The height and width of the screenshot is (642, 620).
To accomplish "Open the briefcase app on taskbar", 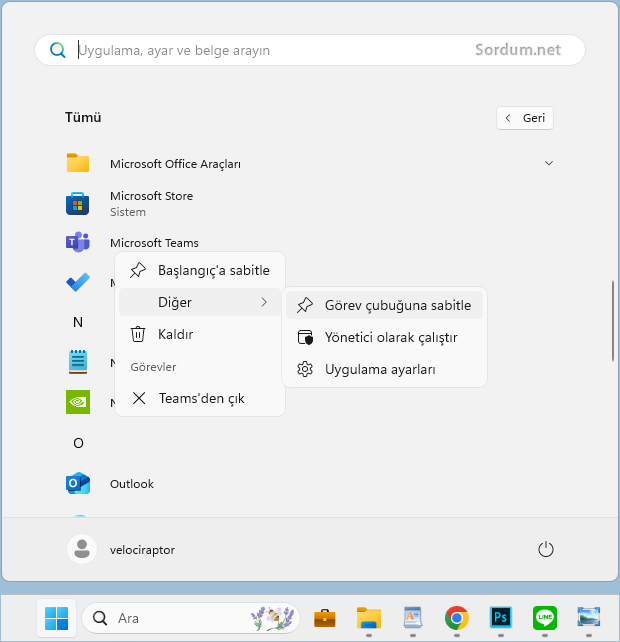I will 325,618.
